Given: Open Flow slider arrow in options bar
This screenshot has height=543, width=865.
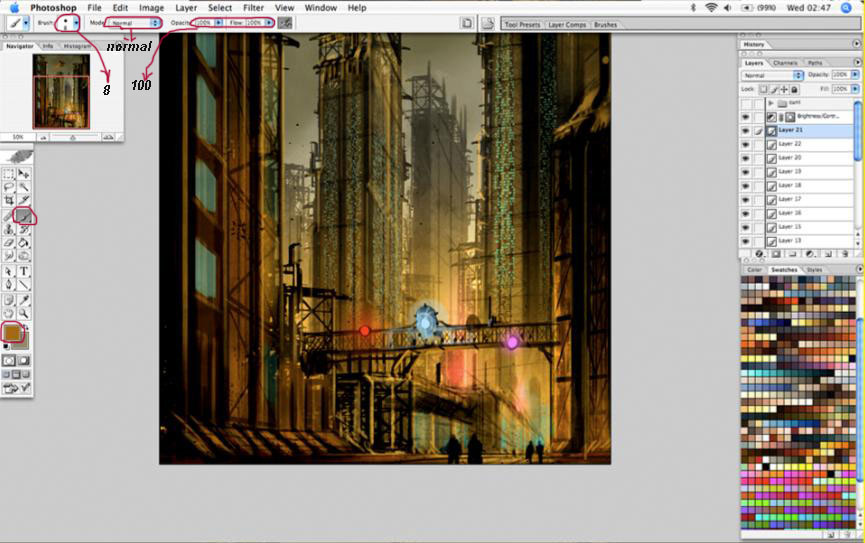Looking at the screenshot, I should [269, 23].
